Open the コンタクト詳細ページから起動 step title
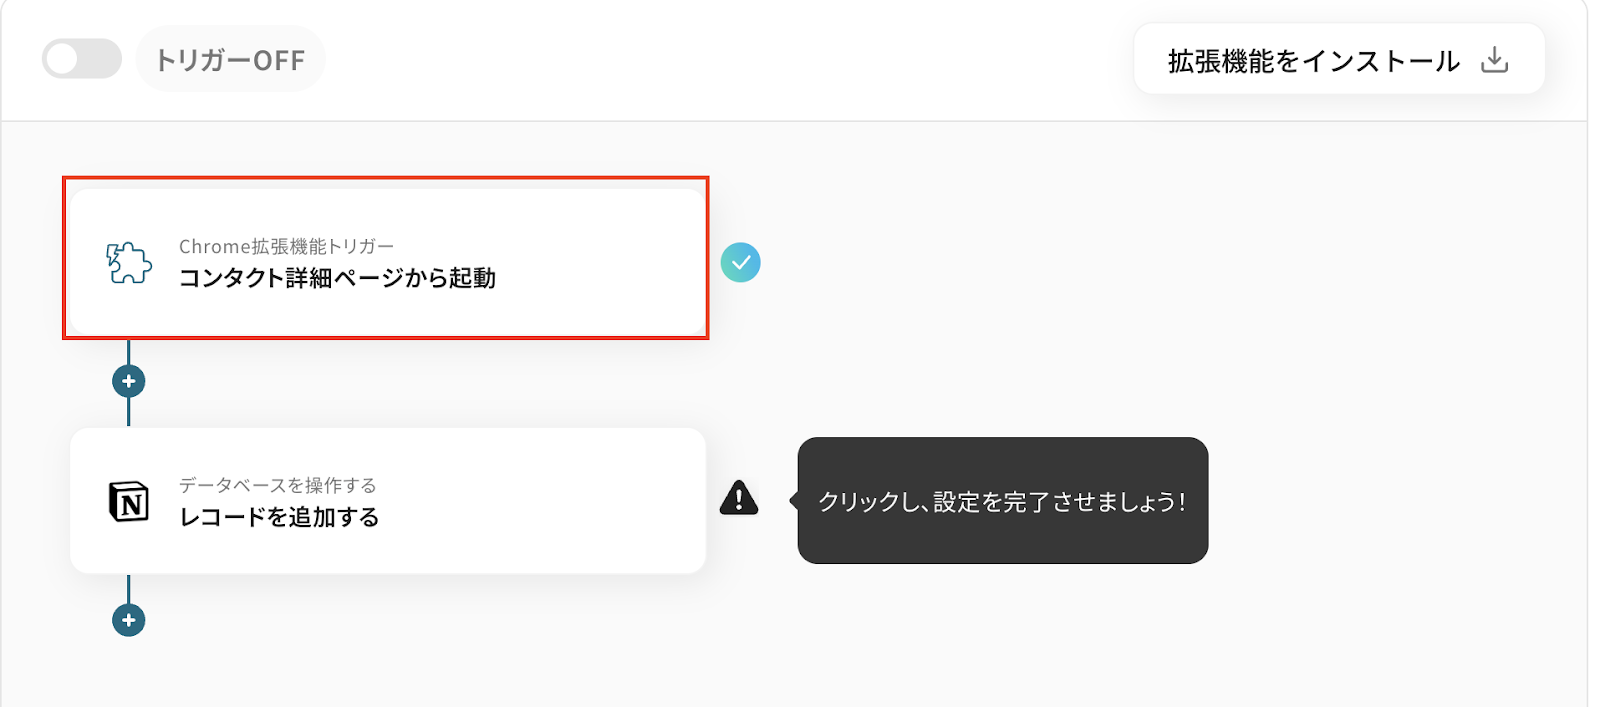Viewport: 1600px width, 707px height. (337, 278)
